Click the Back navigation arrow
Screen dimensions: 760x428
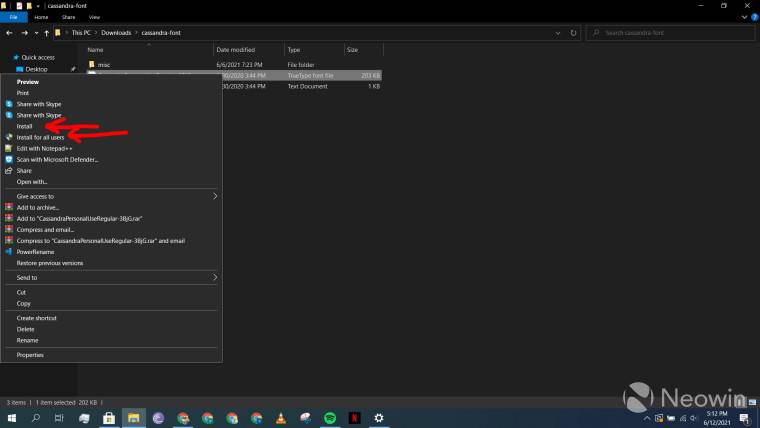(x=10, y=33)
